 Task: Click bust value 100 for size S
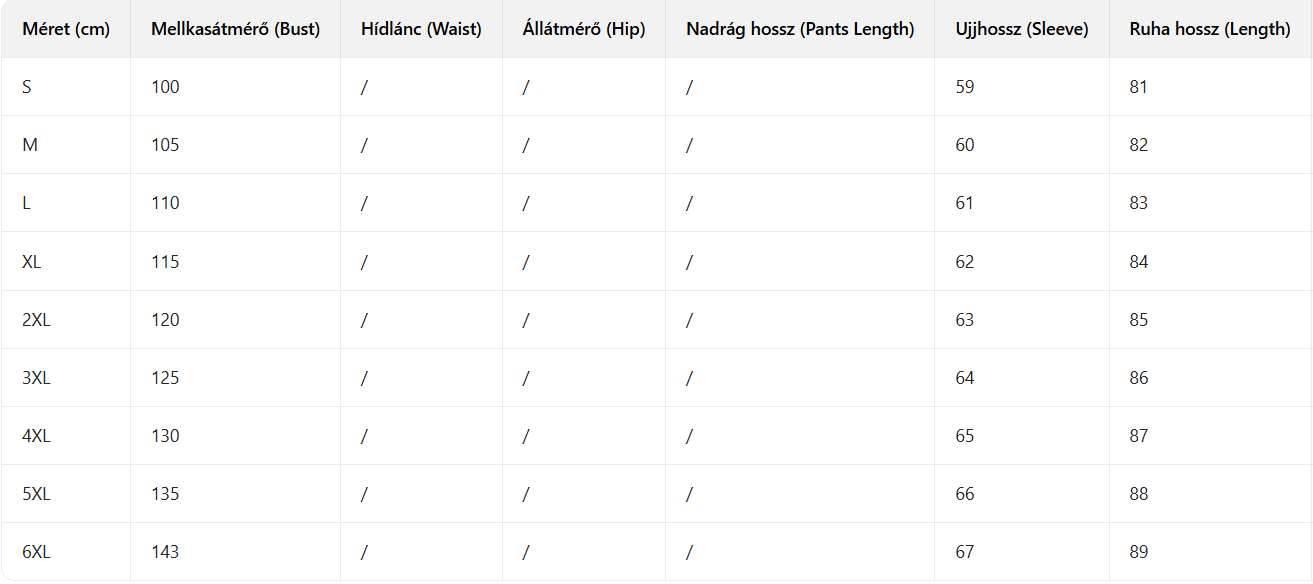165,87
